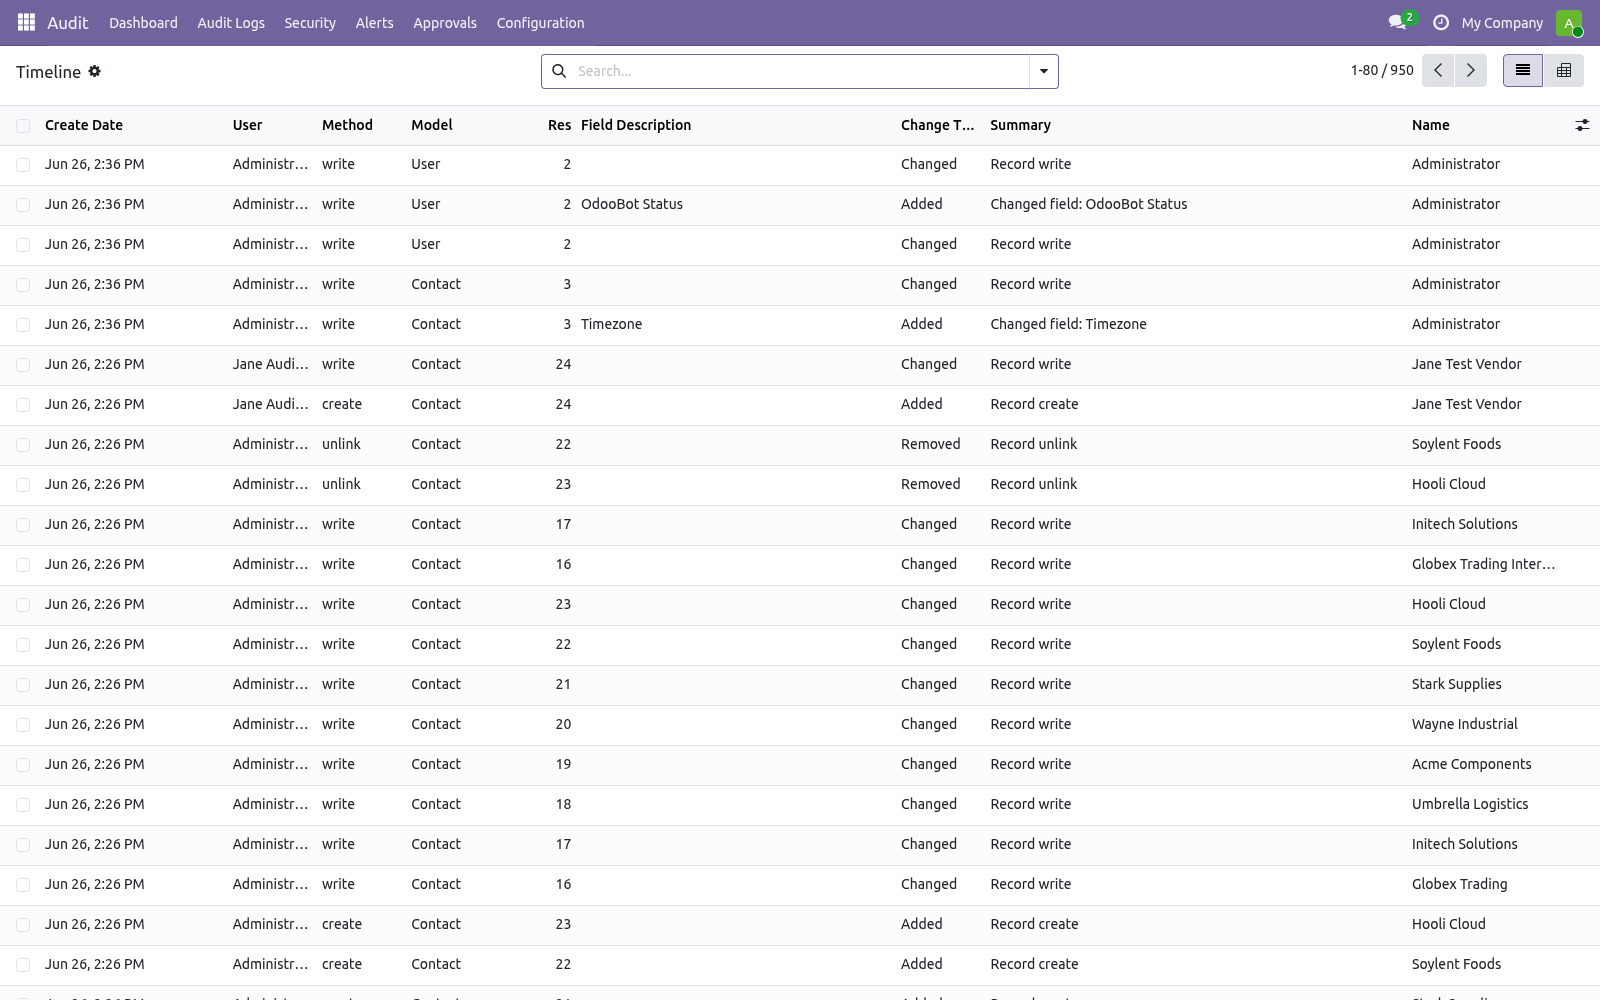The image size is (1600, 1000).
Task: Check the Hooli Cloud unlink row
Action: click(x=23, y=484)
